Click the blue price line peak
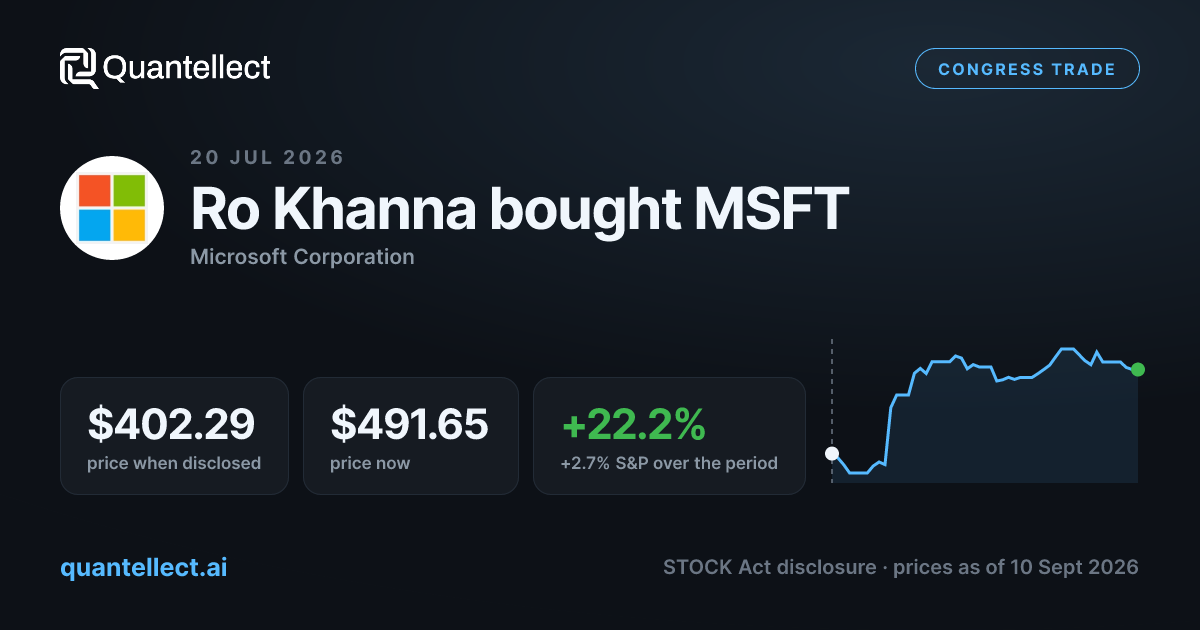This screenshot has height=630, width=1200. pos(1066,349)
